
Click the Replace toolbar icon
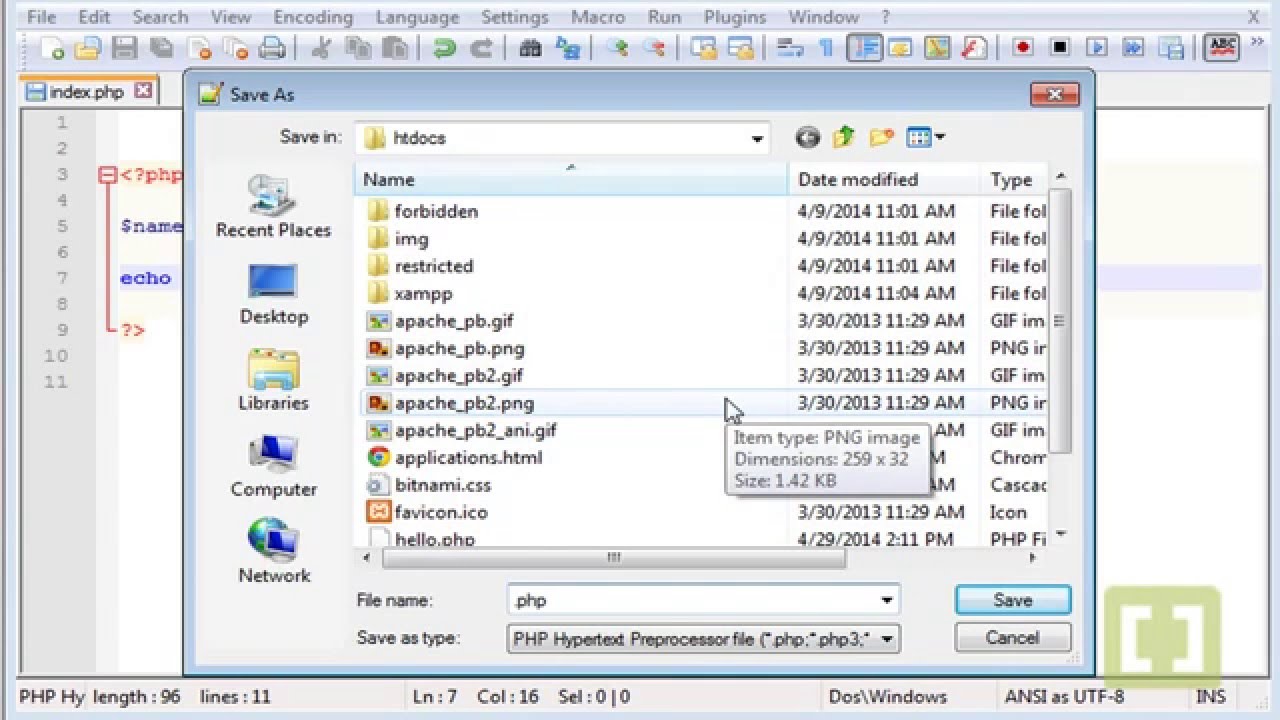[567, 47]
